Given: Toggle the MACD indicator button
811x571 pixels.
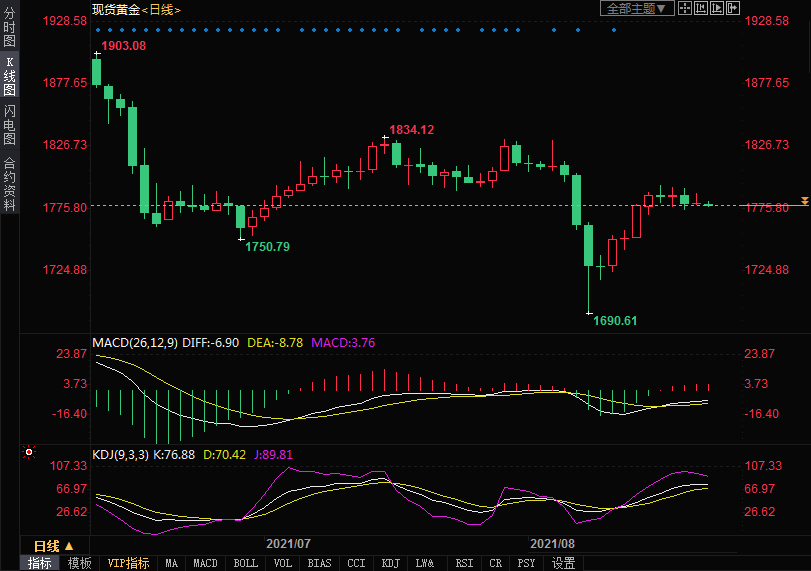Looking at the screenshot, I should [205, 563].
